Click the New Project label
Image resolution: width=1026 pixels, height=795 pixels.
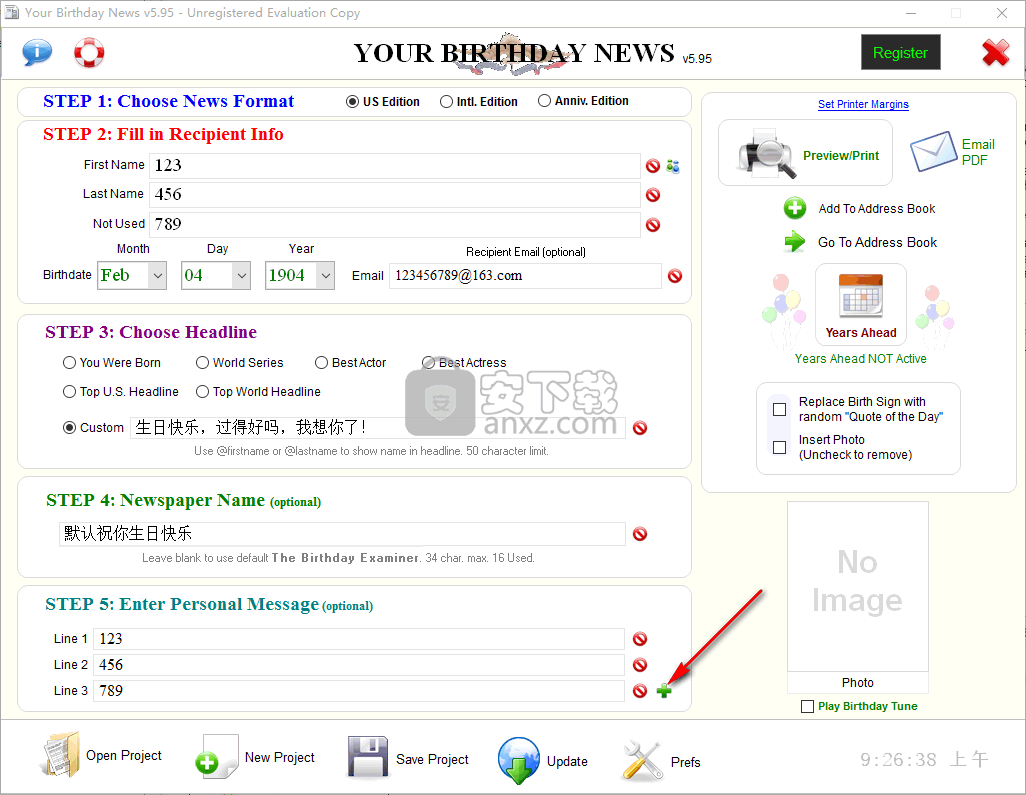[279, 757]
